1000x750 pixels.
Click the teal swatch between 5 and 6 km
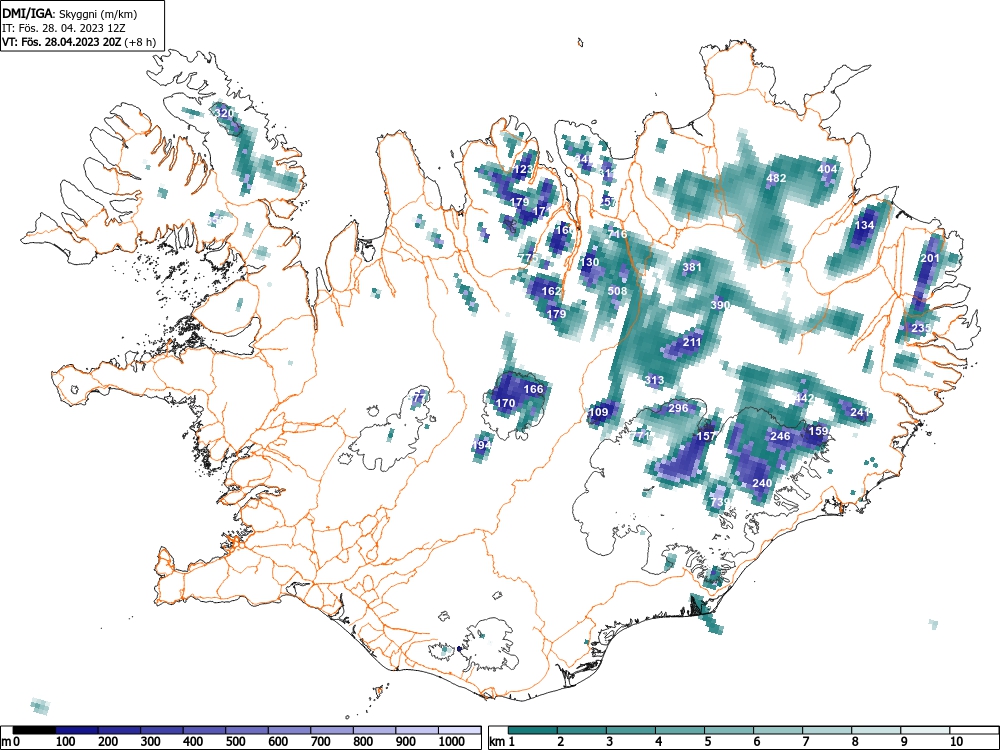coord(729,730)
